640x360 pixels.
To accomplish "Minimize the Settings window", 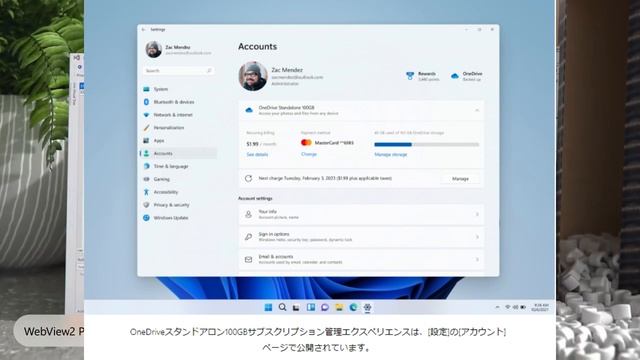I will pos(467,29).
